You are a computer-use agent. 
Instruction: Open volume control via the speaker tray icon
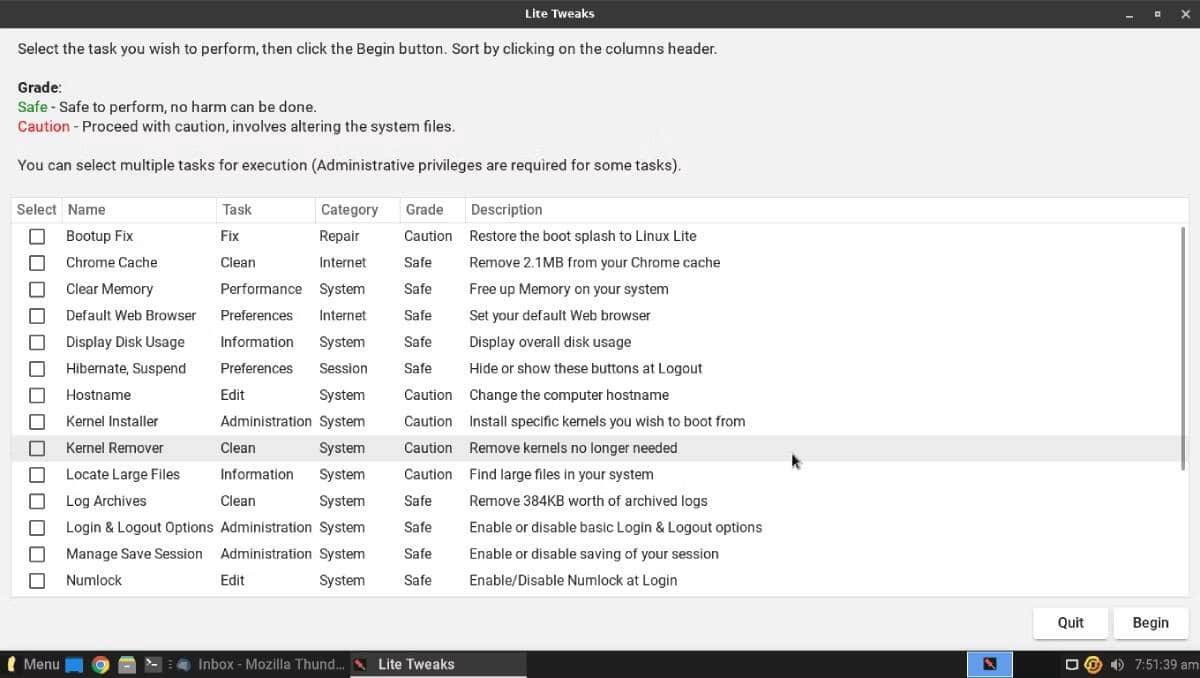[x=1117, y=663]
